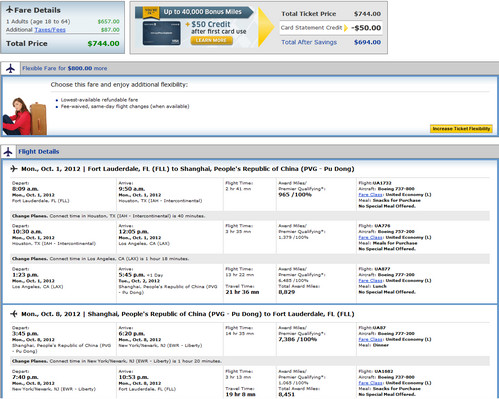Viewport: 499px width, 399px height.
Task: Click the 21 hr 36 mn travel time
Action: pos(242,292)
